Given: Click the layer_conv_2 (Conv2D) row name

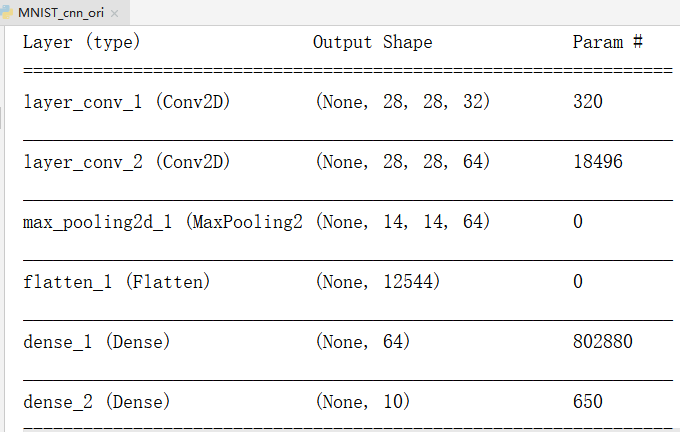Looking at the screenshot, I should tap(126, 161).
